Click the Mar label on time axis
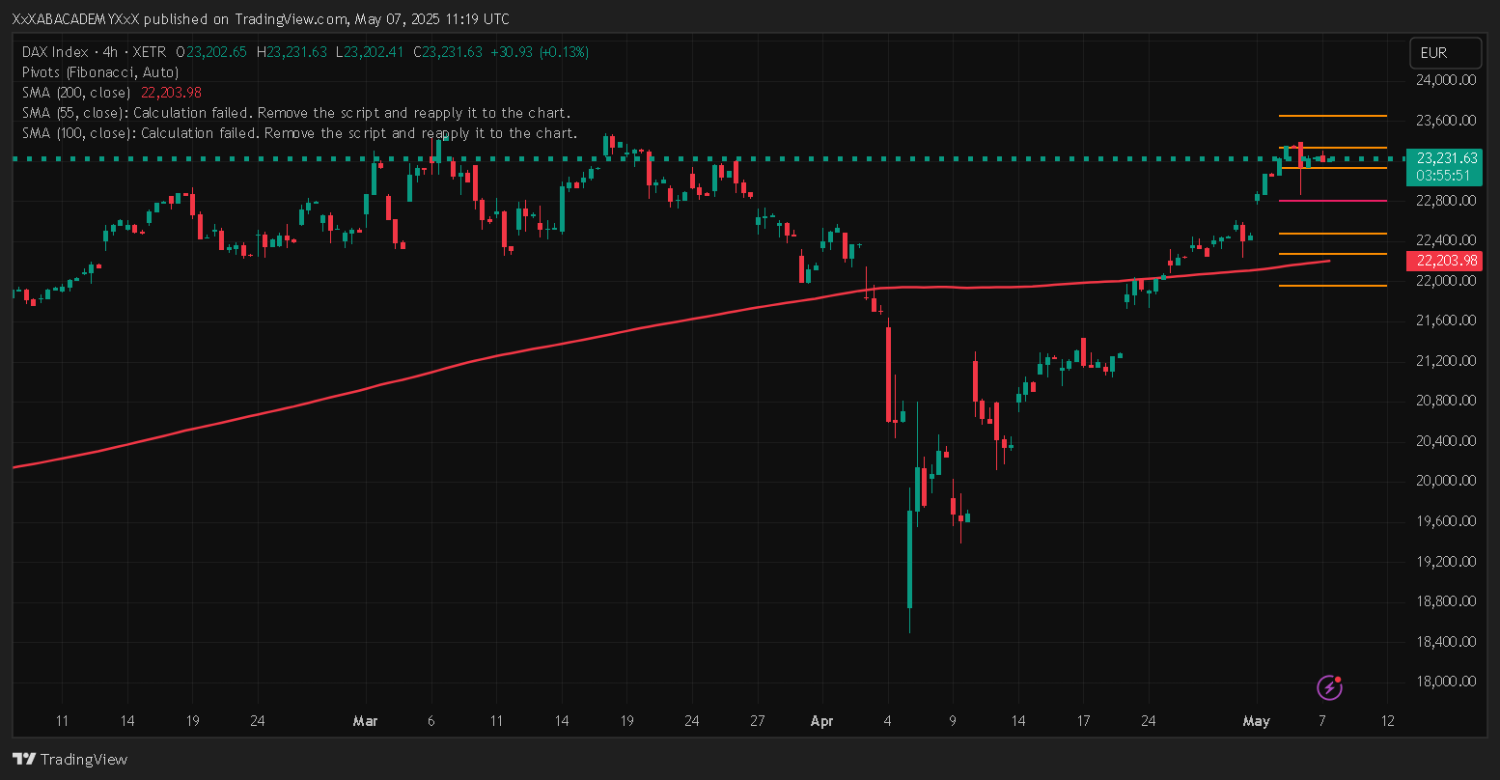The width and height of the screenshot is (1500, 780). (366, 720)
